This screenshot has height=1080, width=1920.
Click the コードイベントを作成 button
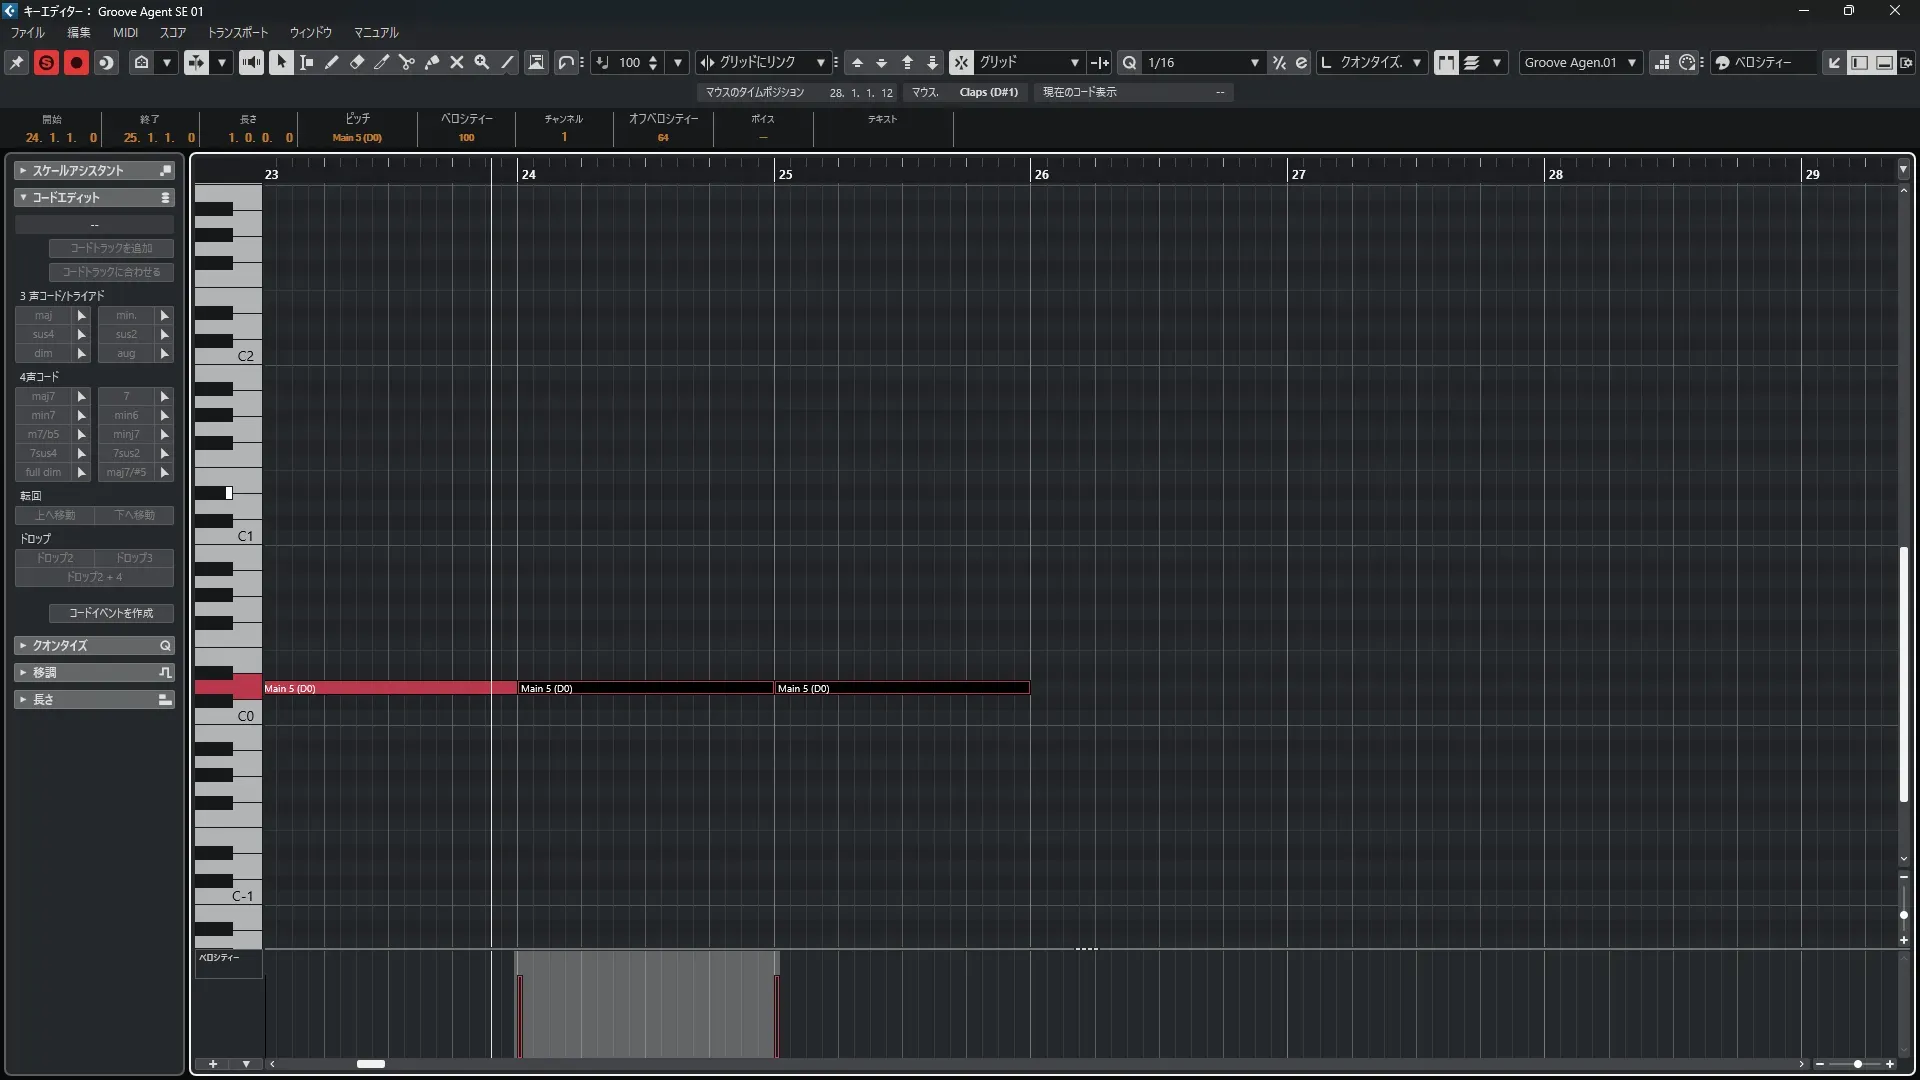tap(111, 613)
